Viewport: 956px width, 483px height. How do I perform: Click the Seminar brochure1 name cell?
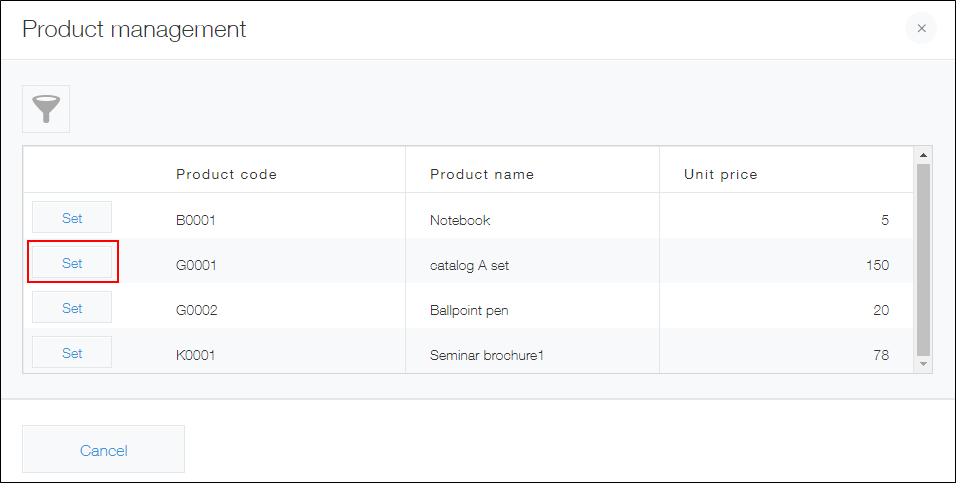click(486, 355)
